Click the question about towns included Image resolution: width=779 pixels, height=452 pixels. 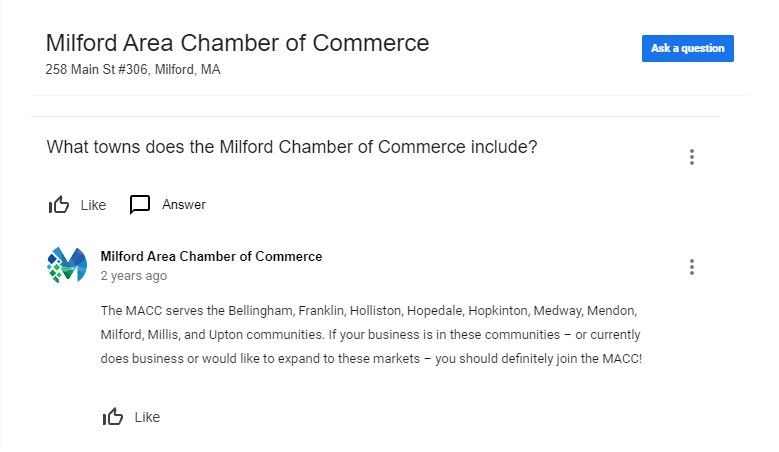(292, 147)
